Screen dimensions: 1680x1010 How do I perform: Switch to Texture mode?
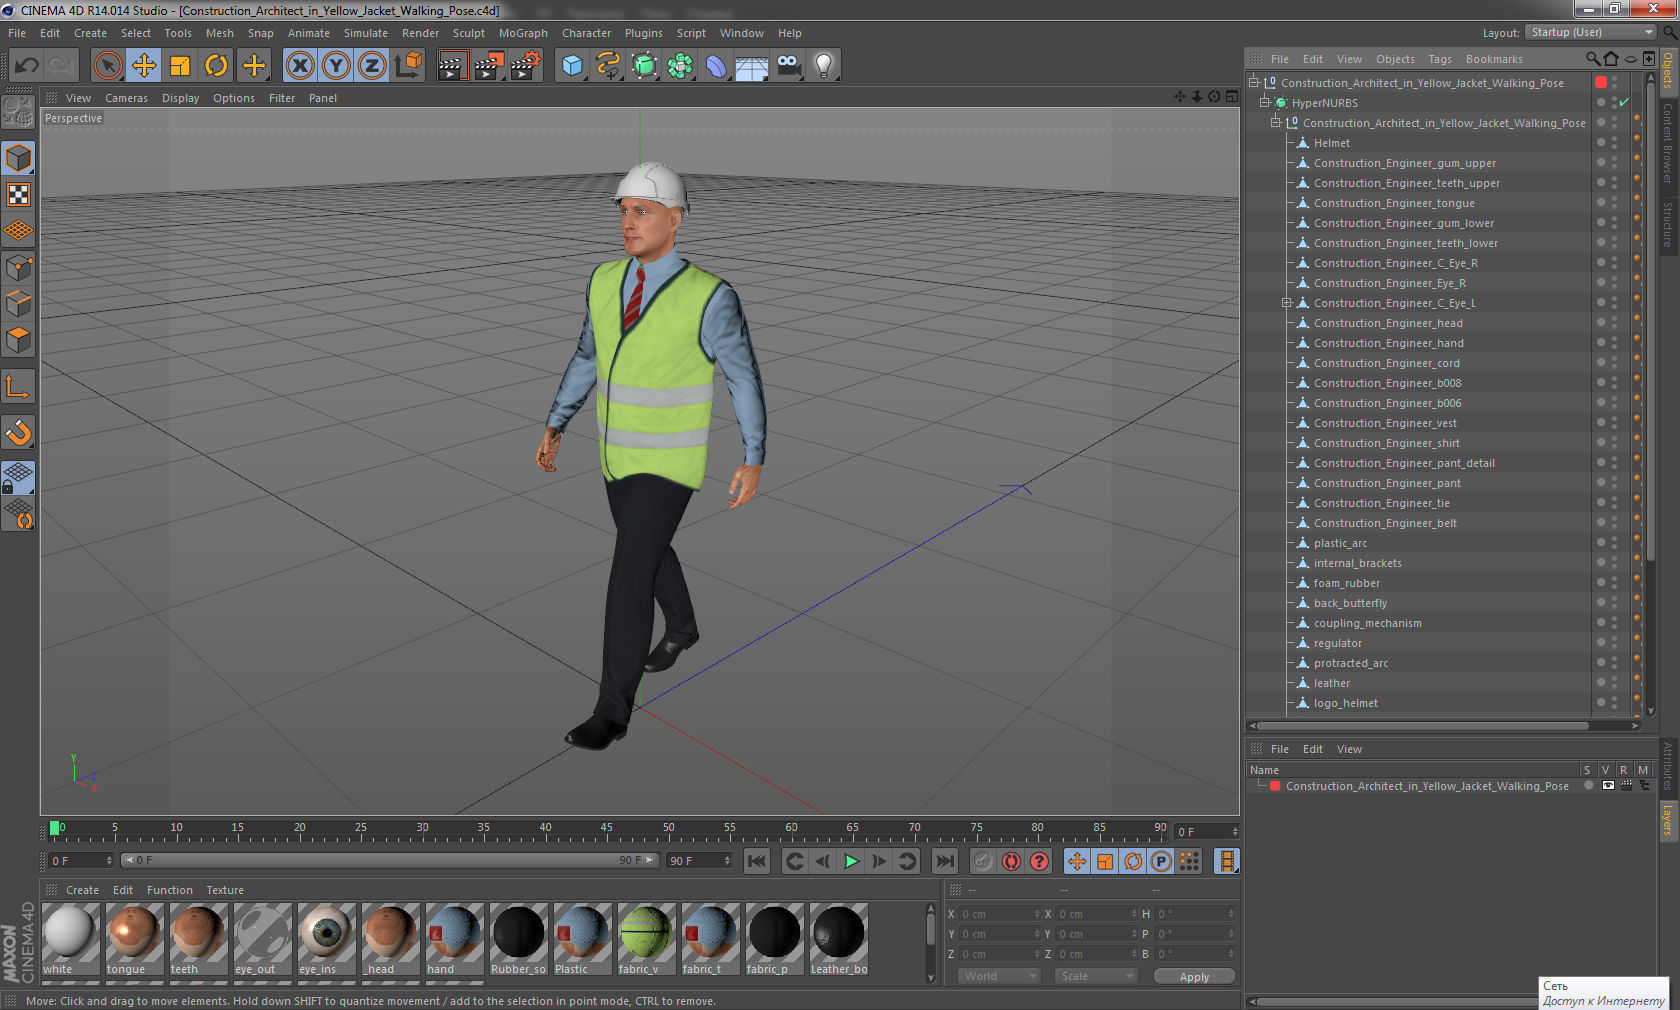(x=18, y=194)
